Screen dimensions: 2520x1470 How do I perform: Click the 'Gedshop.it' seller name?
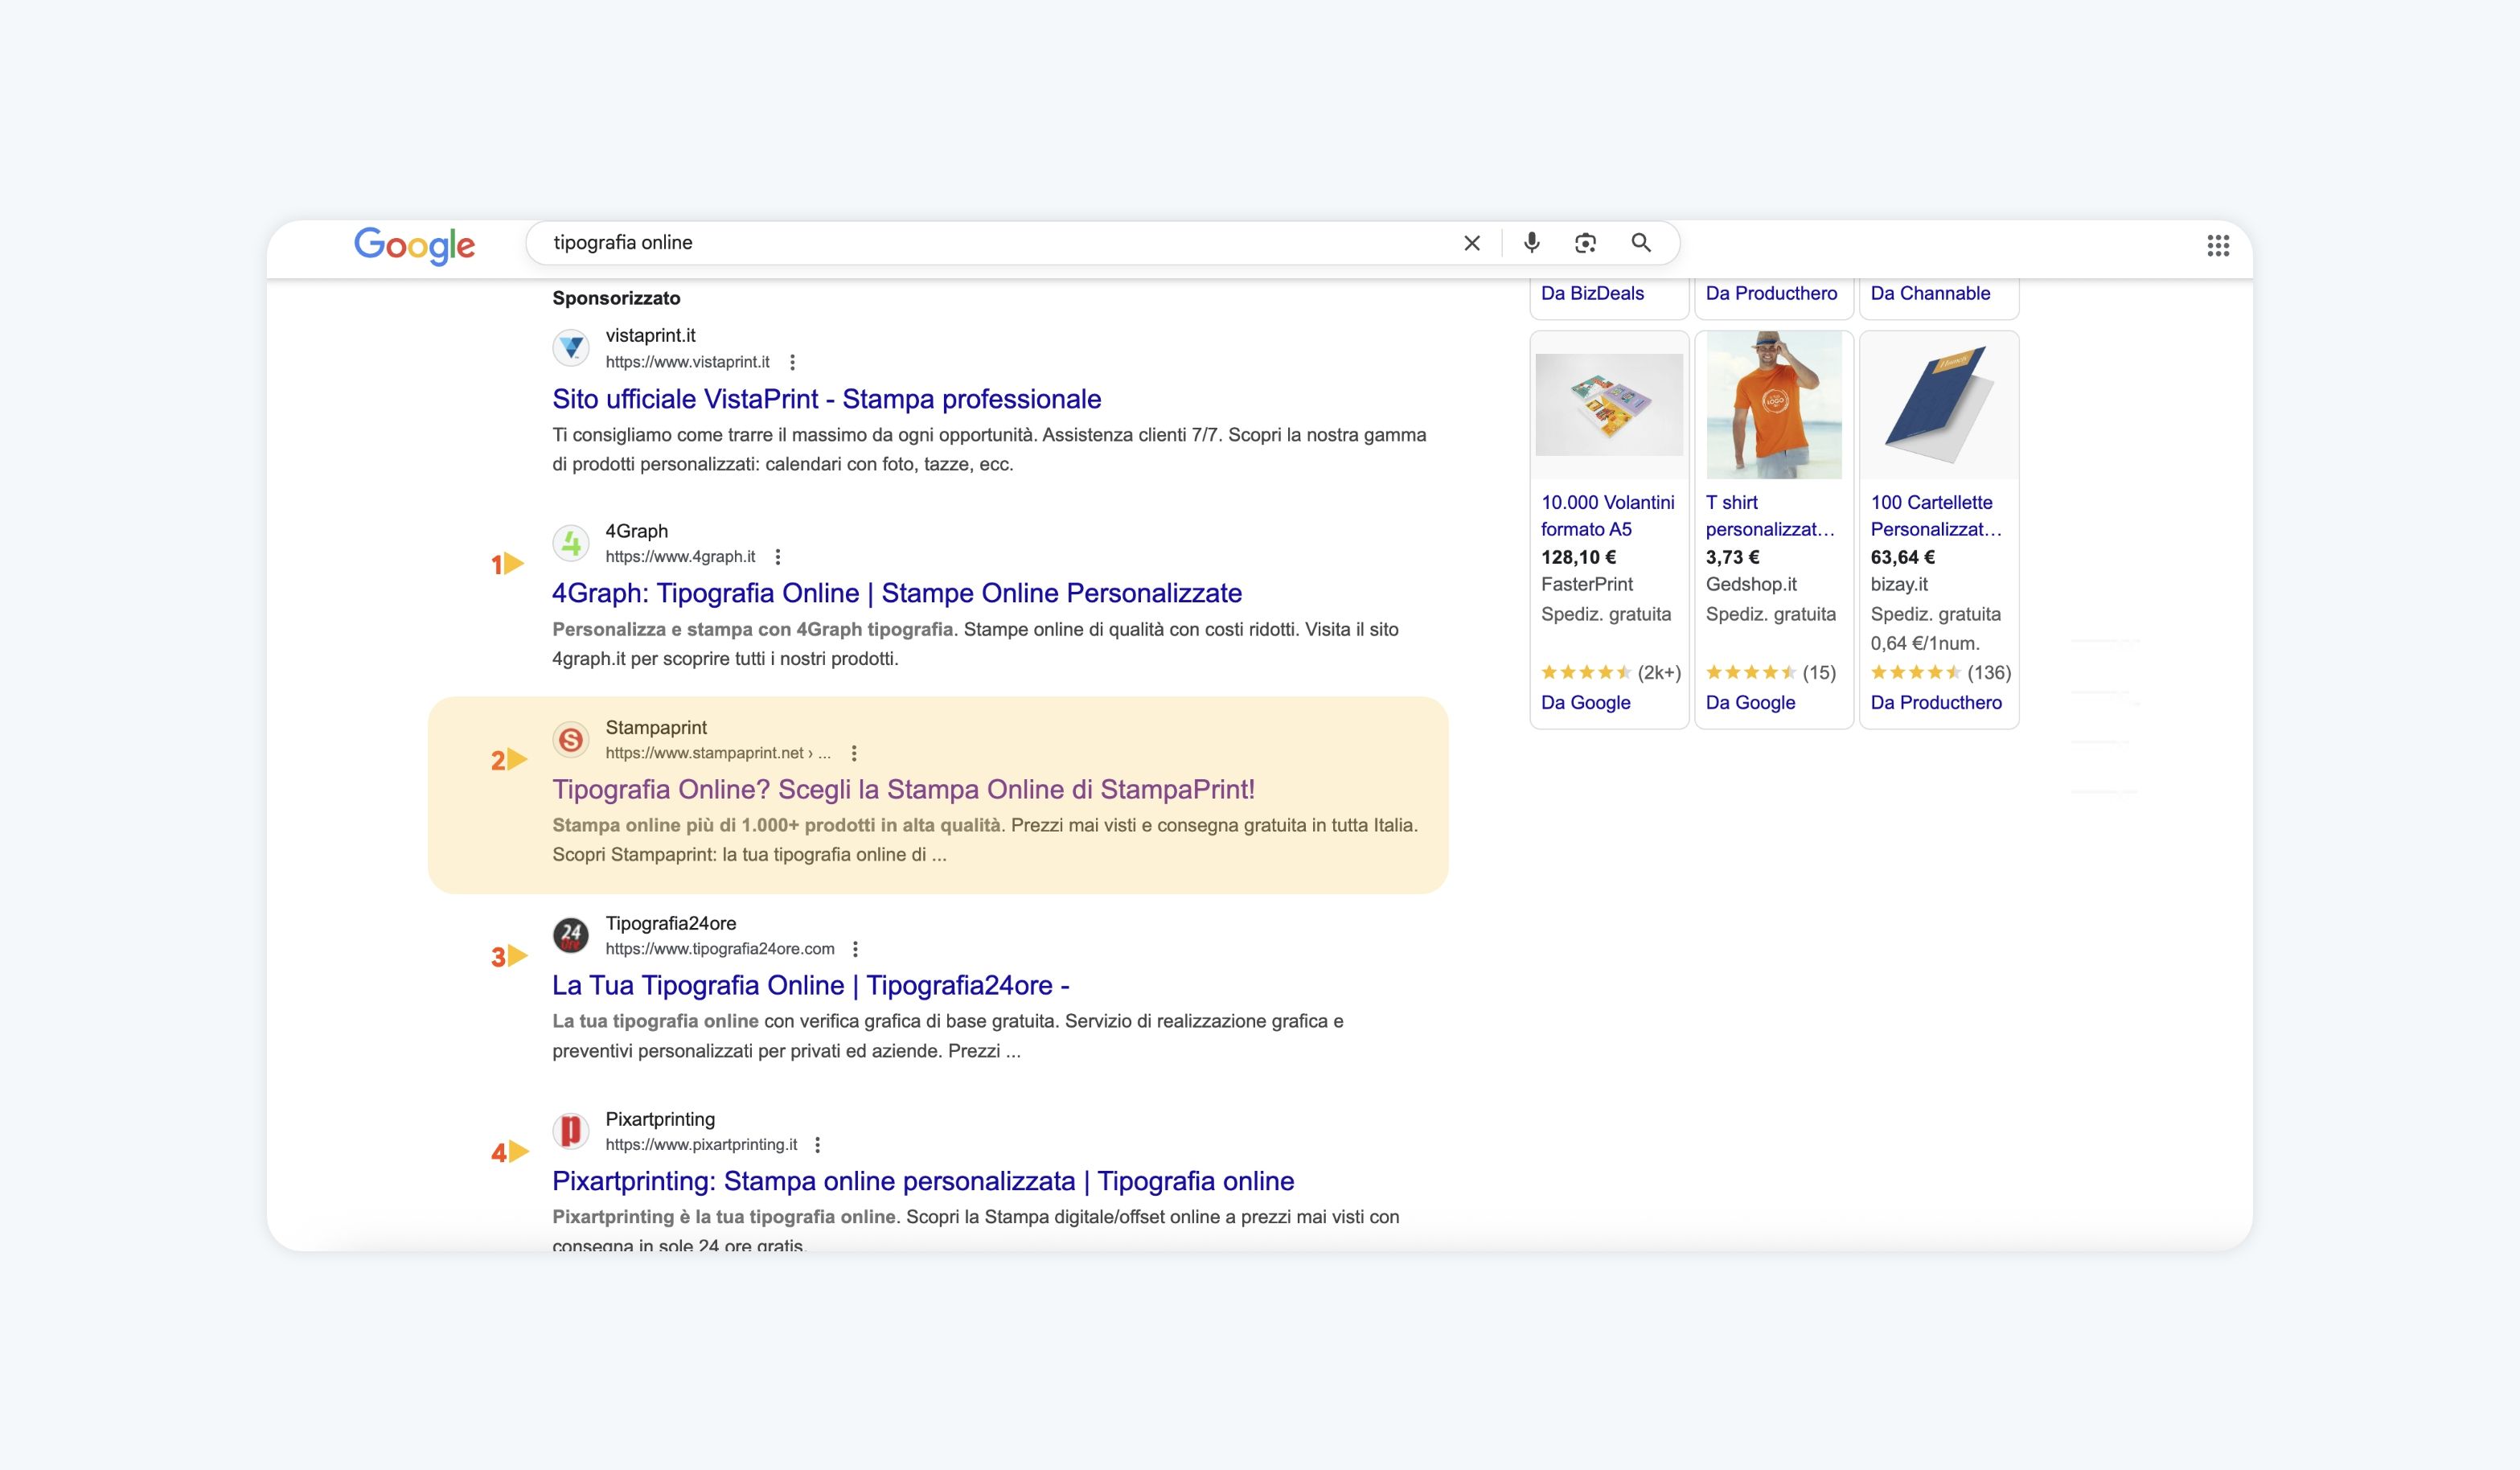1751,584
